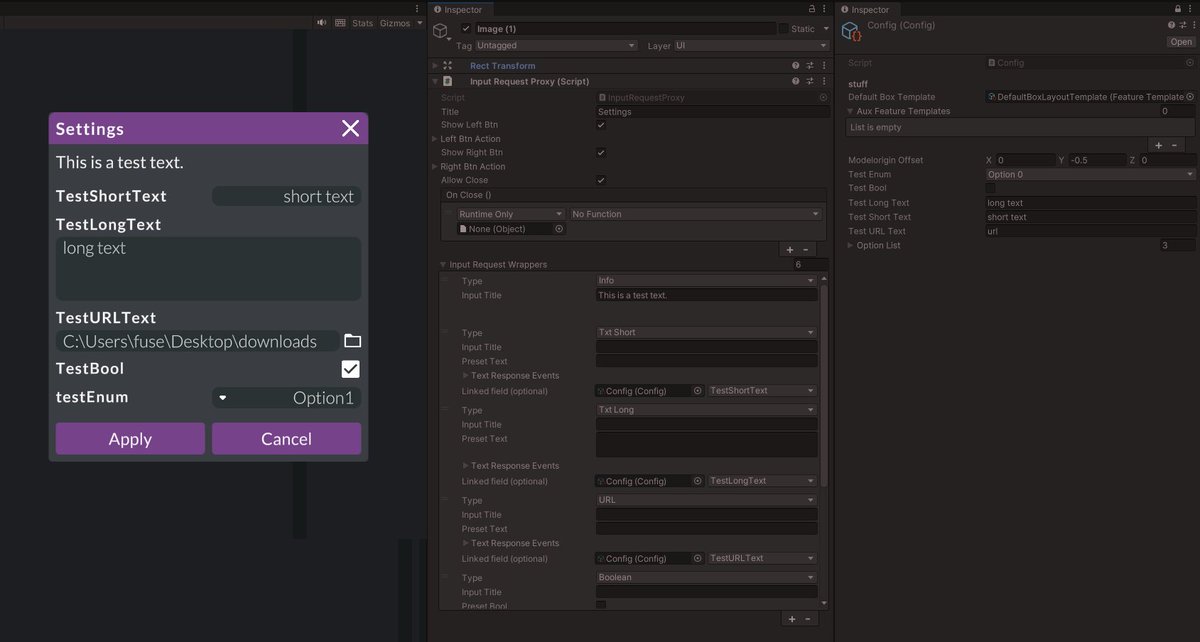Open presets for the Rect Transform component
Viewport: 1200px width, 642px height.
[x=810, y=65]
